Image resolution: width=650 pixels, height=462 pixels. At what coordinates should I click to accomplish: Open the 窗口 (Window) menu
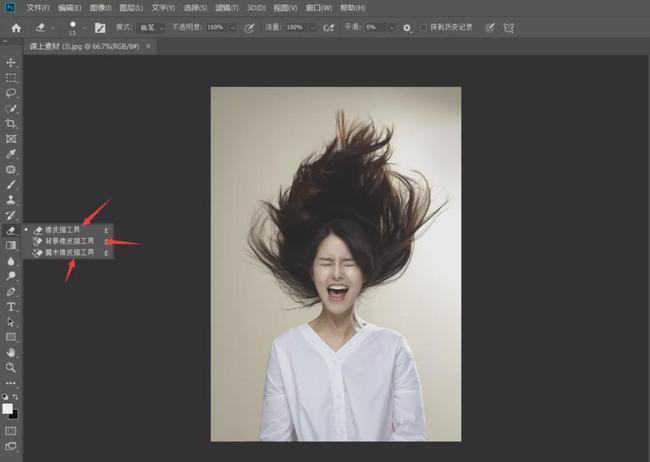[x=319, y=8]
